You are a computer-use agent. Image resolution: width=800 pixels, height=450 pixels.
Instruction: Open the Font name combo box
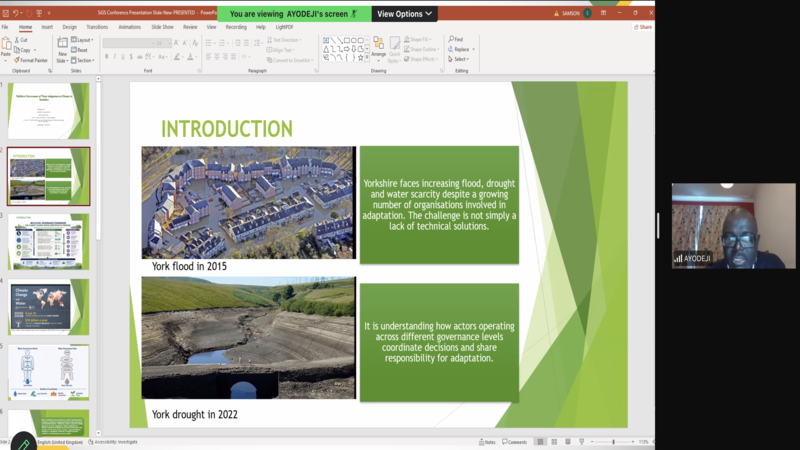(129, 43)
